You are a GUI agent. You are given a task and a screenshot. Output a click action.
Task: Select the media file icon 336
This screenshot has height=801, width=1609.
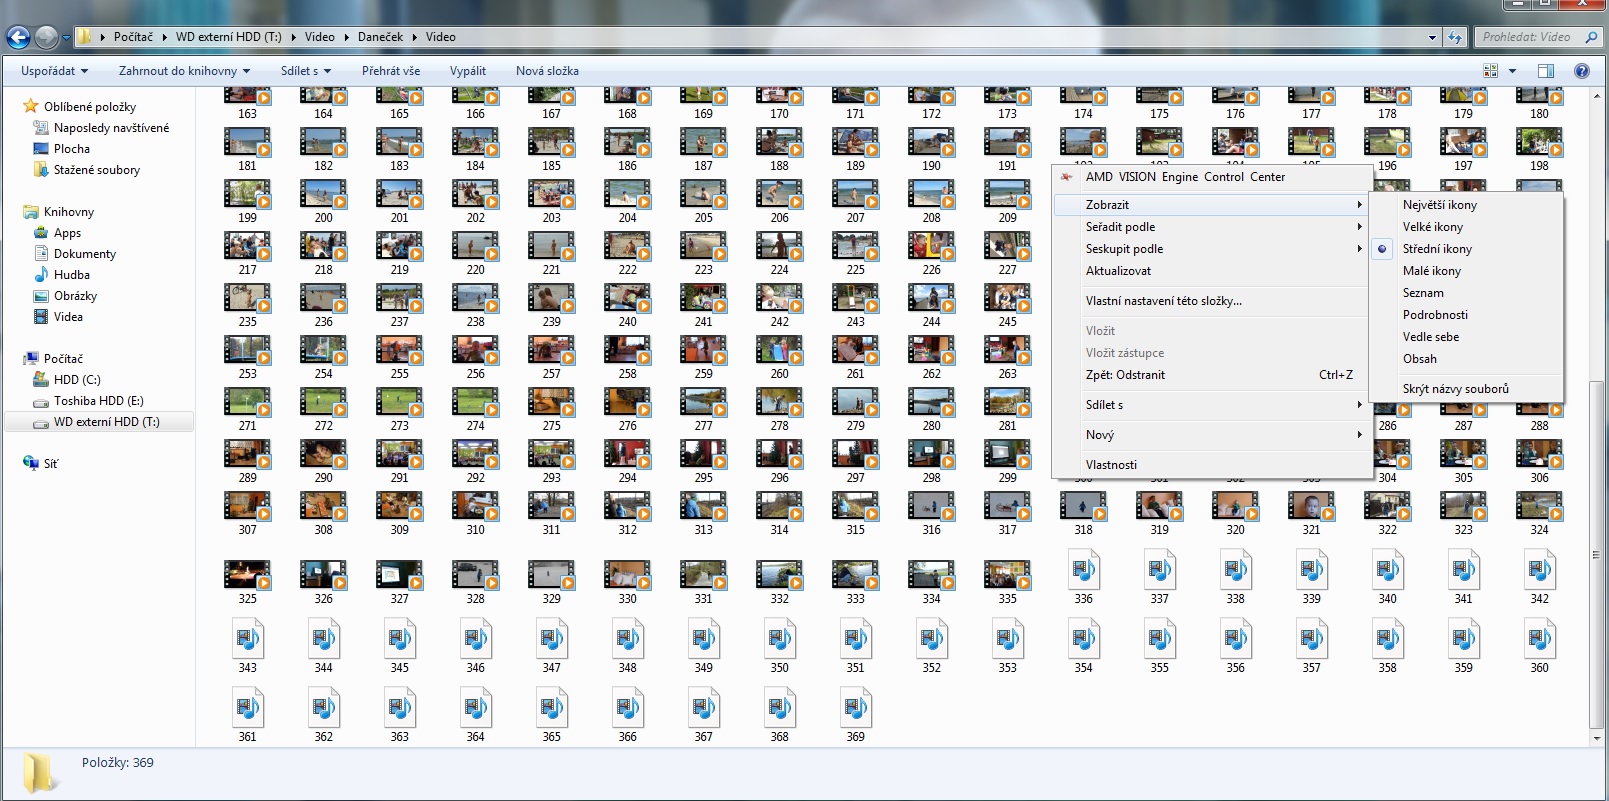click(x=1083, y=570)
